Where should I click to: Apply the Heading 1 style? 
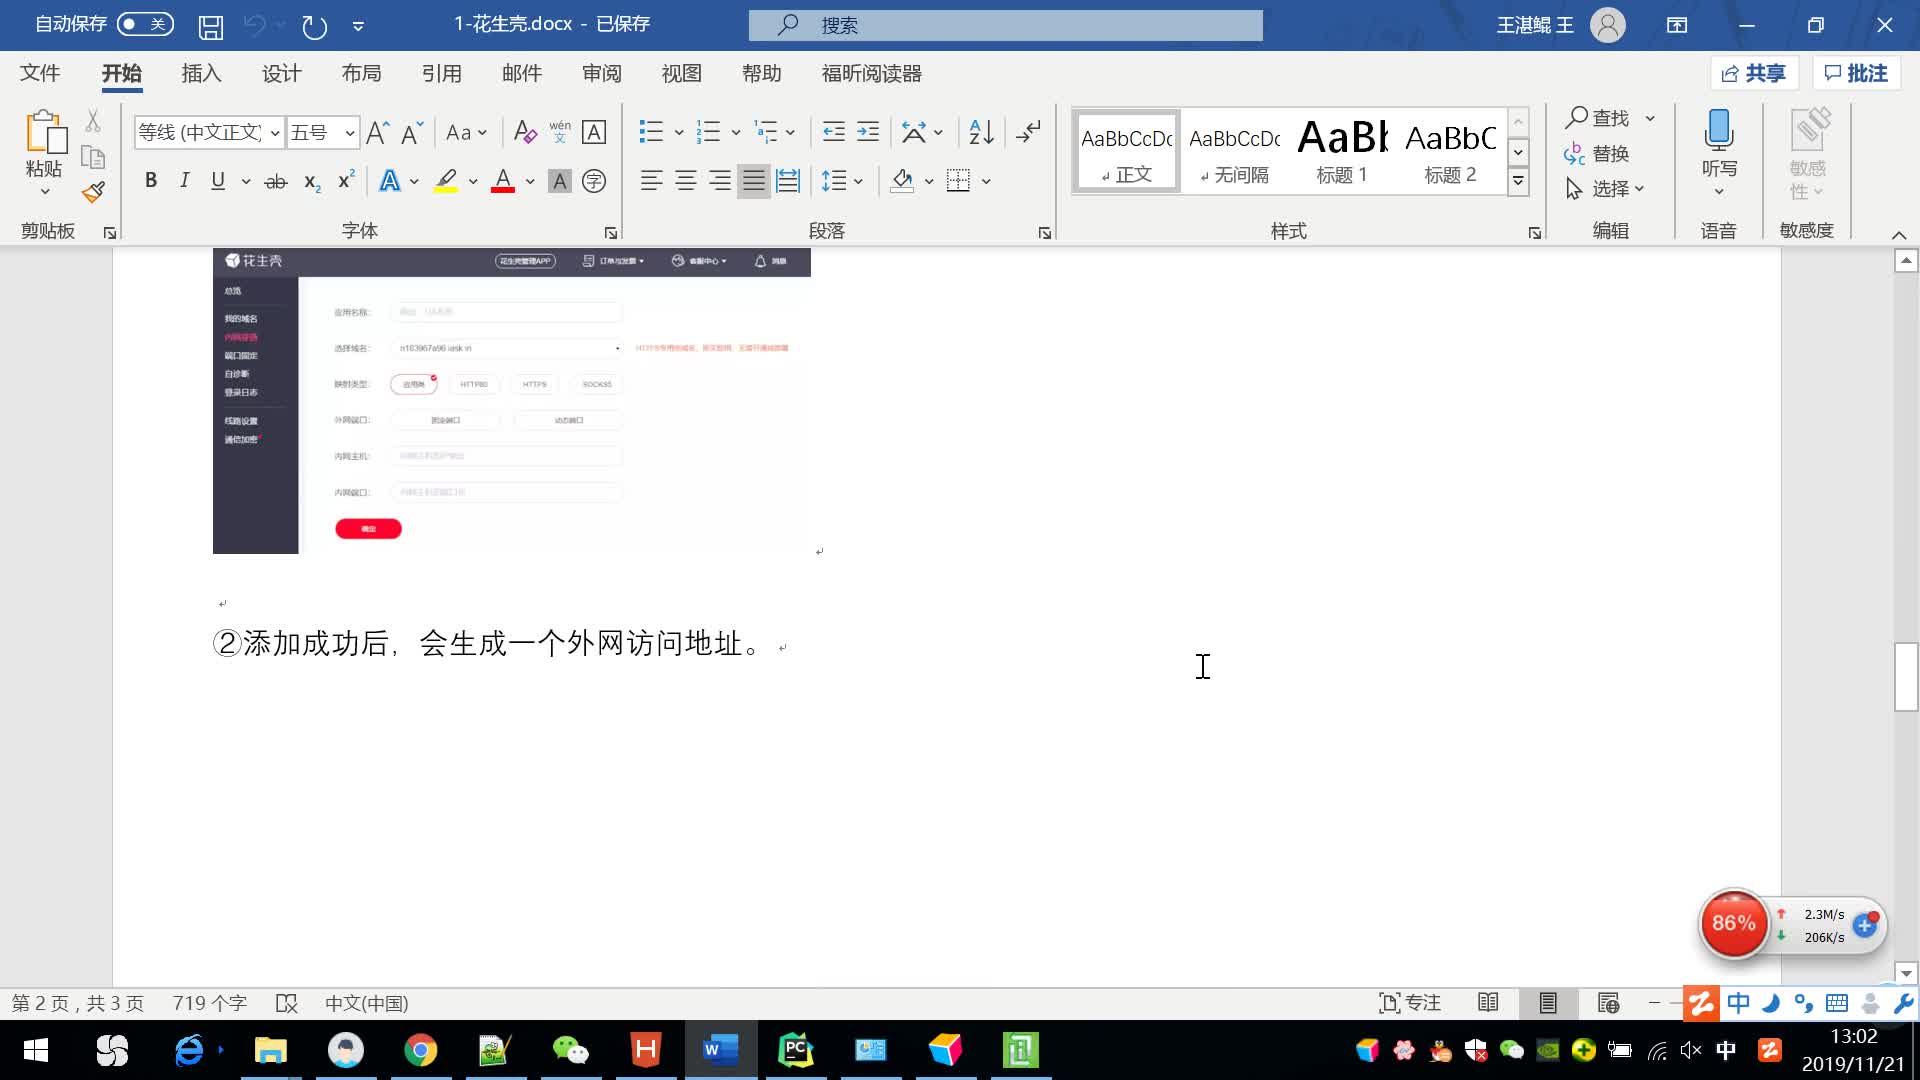click(x=1342, y=151)
